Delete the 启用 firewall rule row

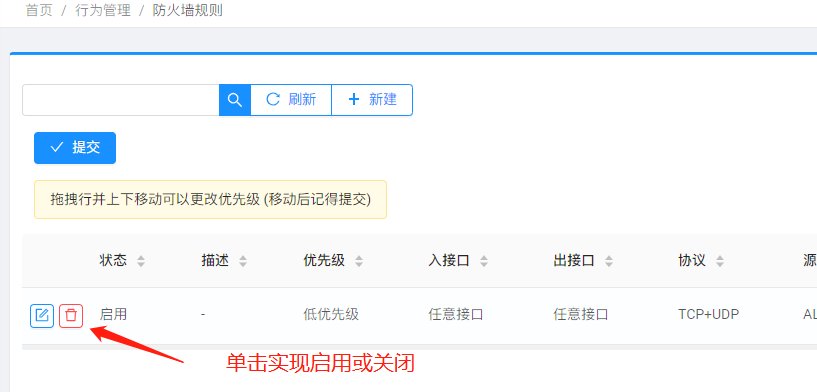71,315
